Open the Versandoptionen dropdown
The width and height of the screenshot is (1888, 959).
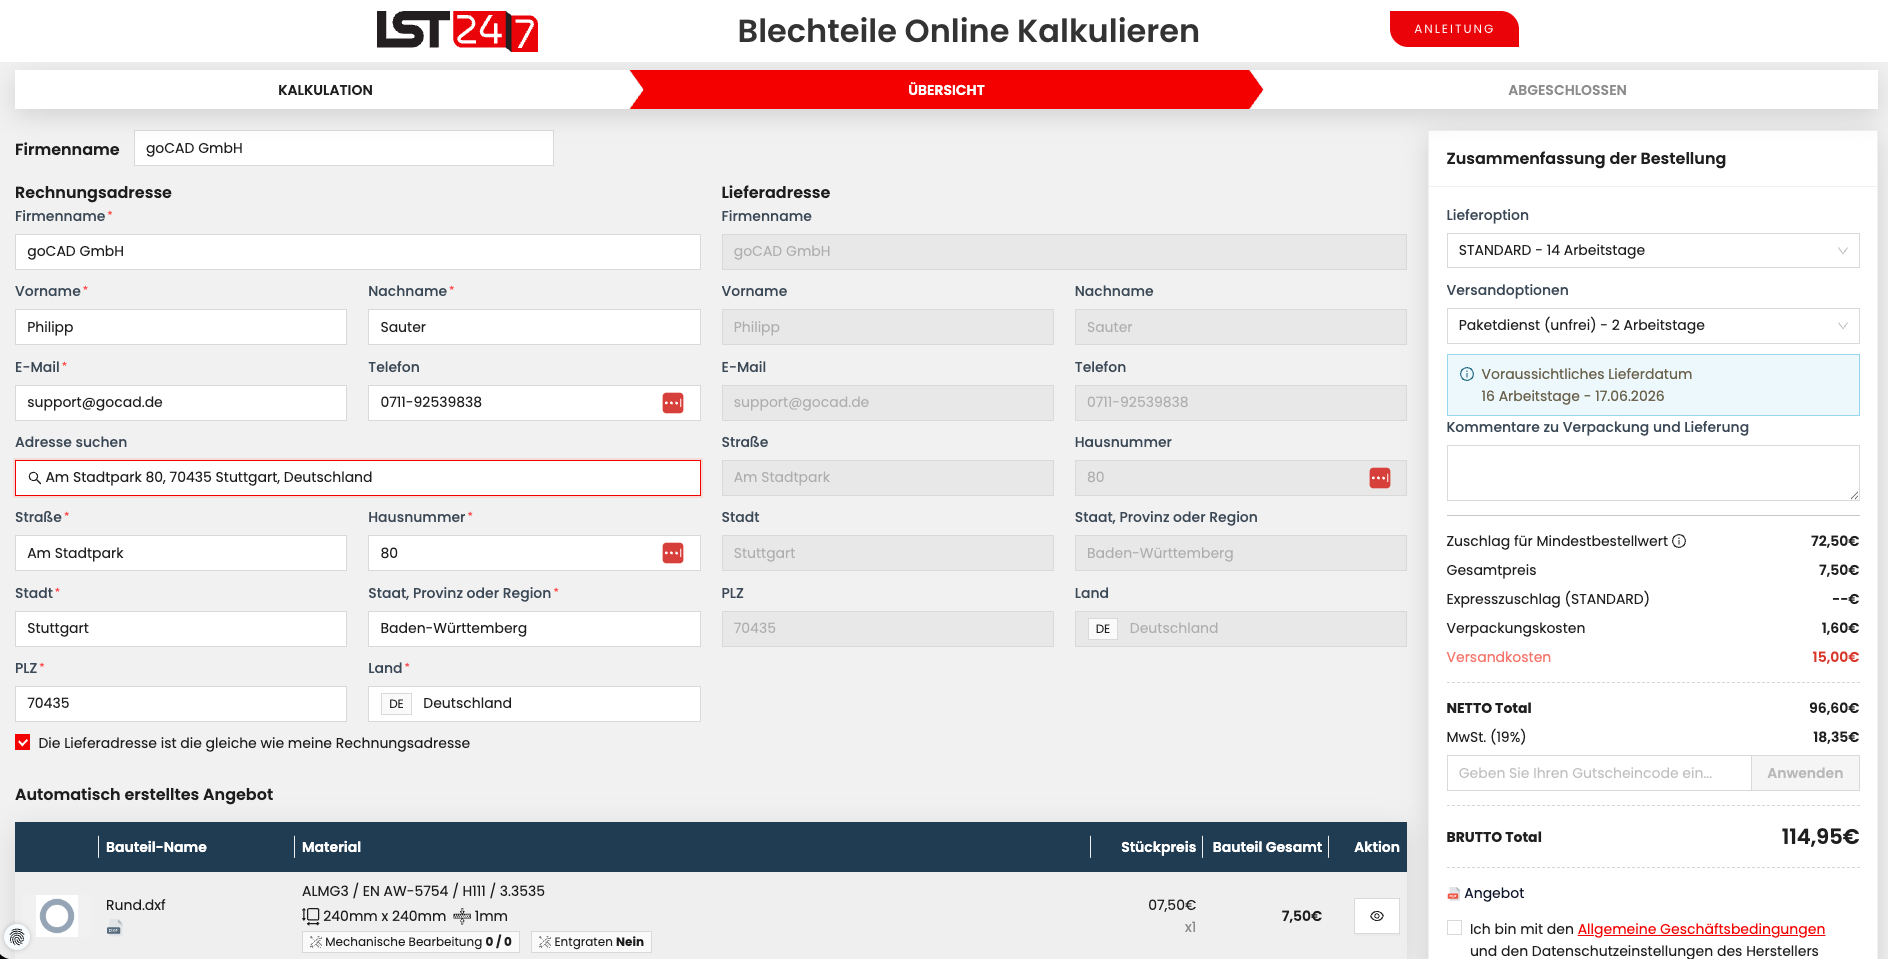pyautogui.click(x=1653, y=325)
